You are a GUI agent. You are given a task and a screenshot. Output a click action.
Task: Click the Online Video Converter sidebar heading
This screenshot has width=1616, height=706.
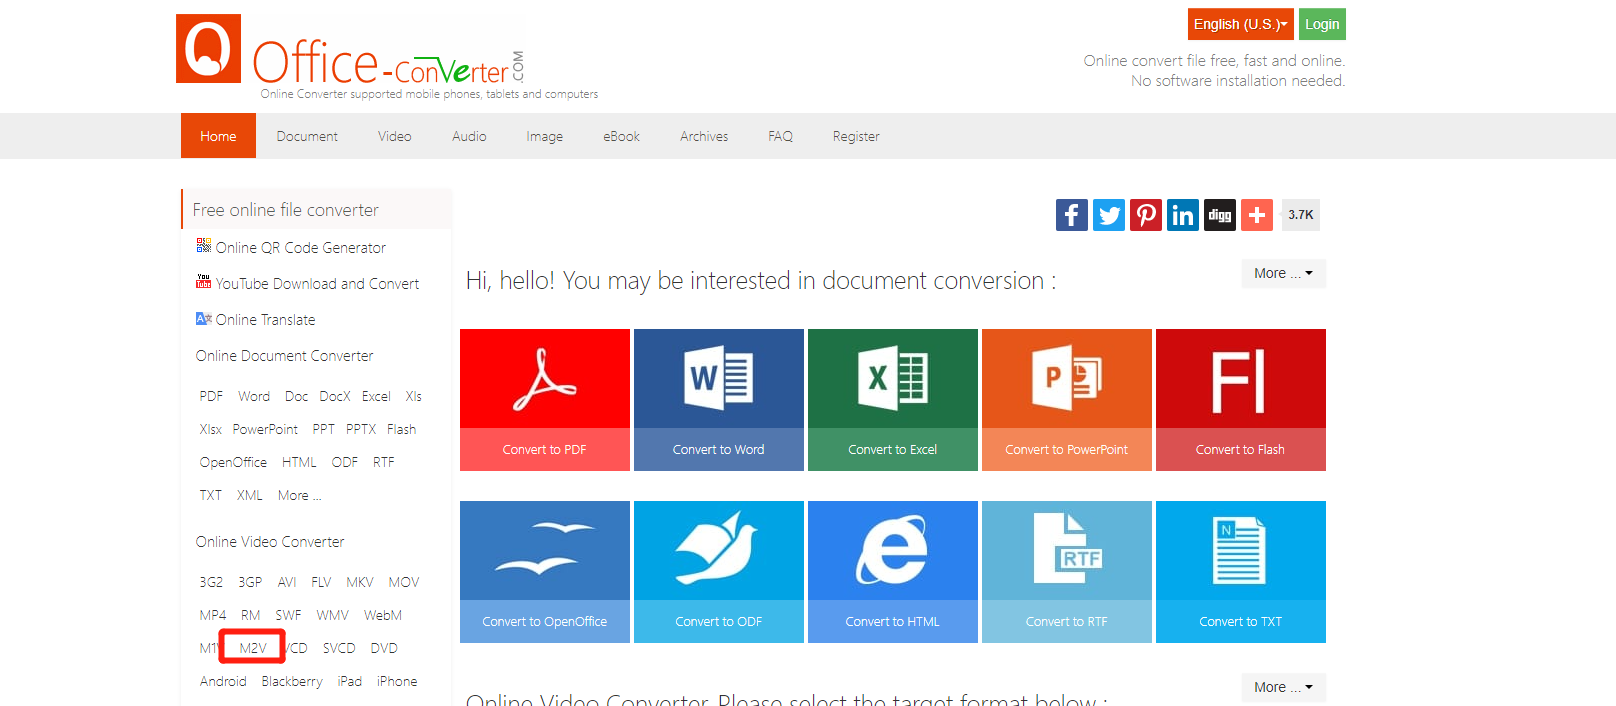(270, 541)
